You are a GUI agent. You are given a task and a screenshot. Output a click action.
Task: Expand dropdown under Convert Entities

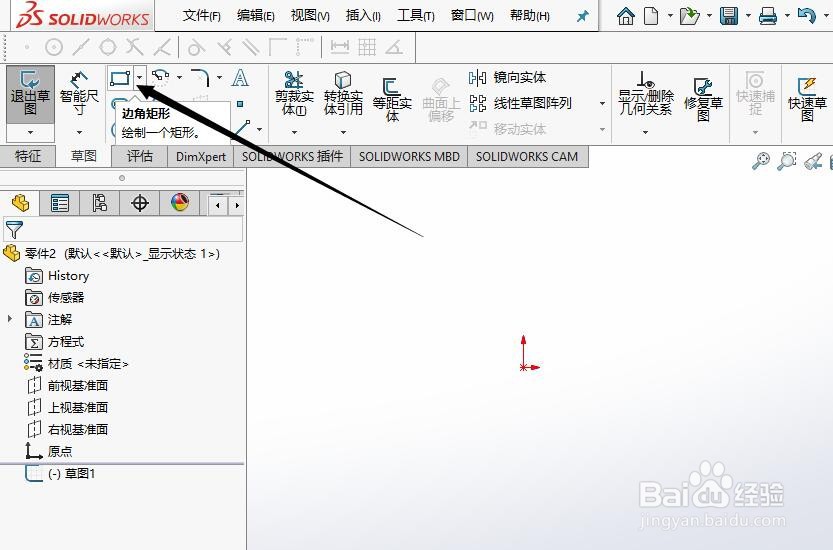pos(343,132)
